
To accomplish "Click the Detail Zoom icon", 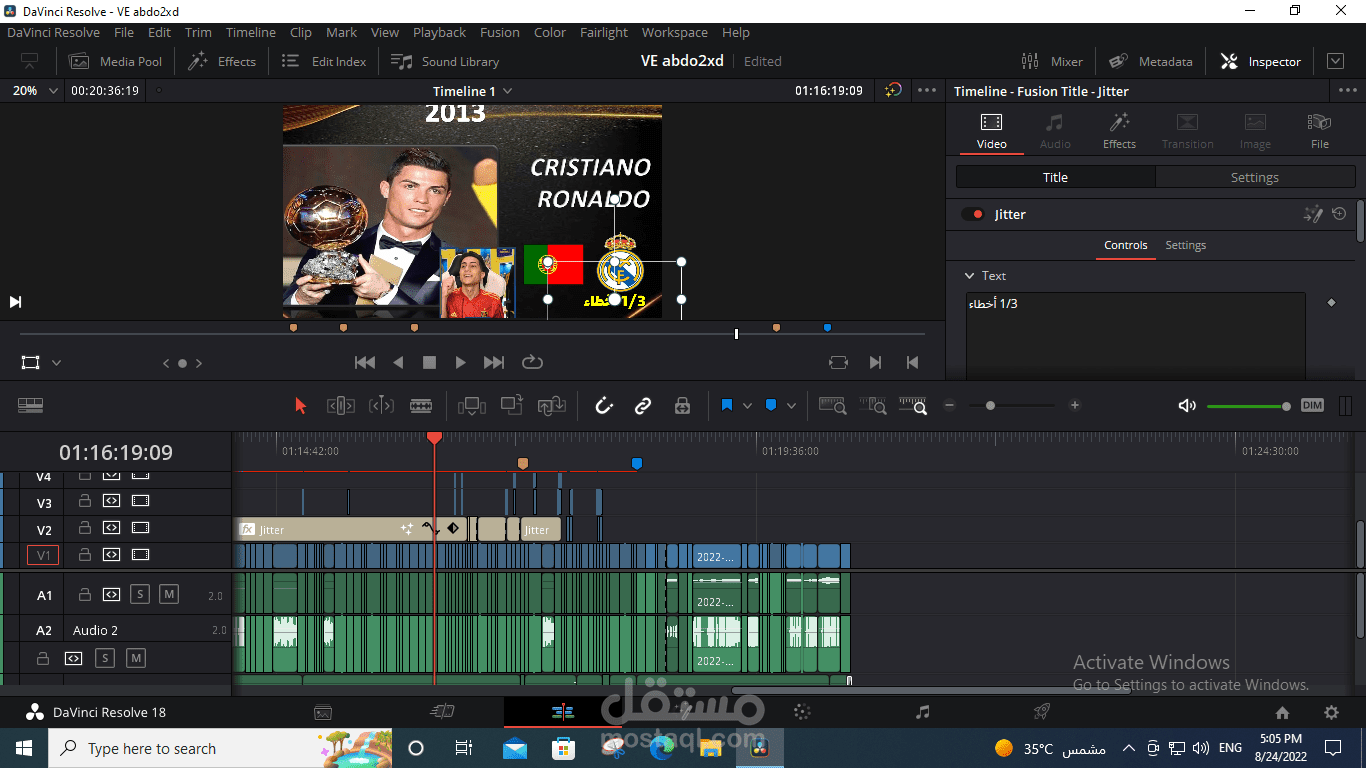I will tap(873, 405).
